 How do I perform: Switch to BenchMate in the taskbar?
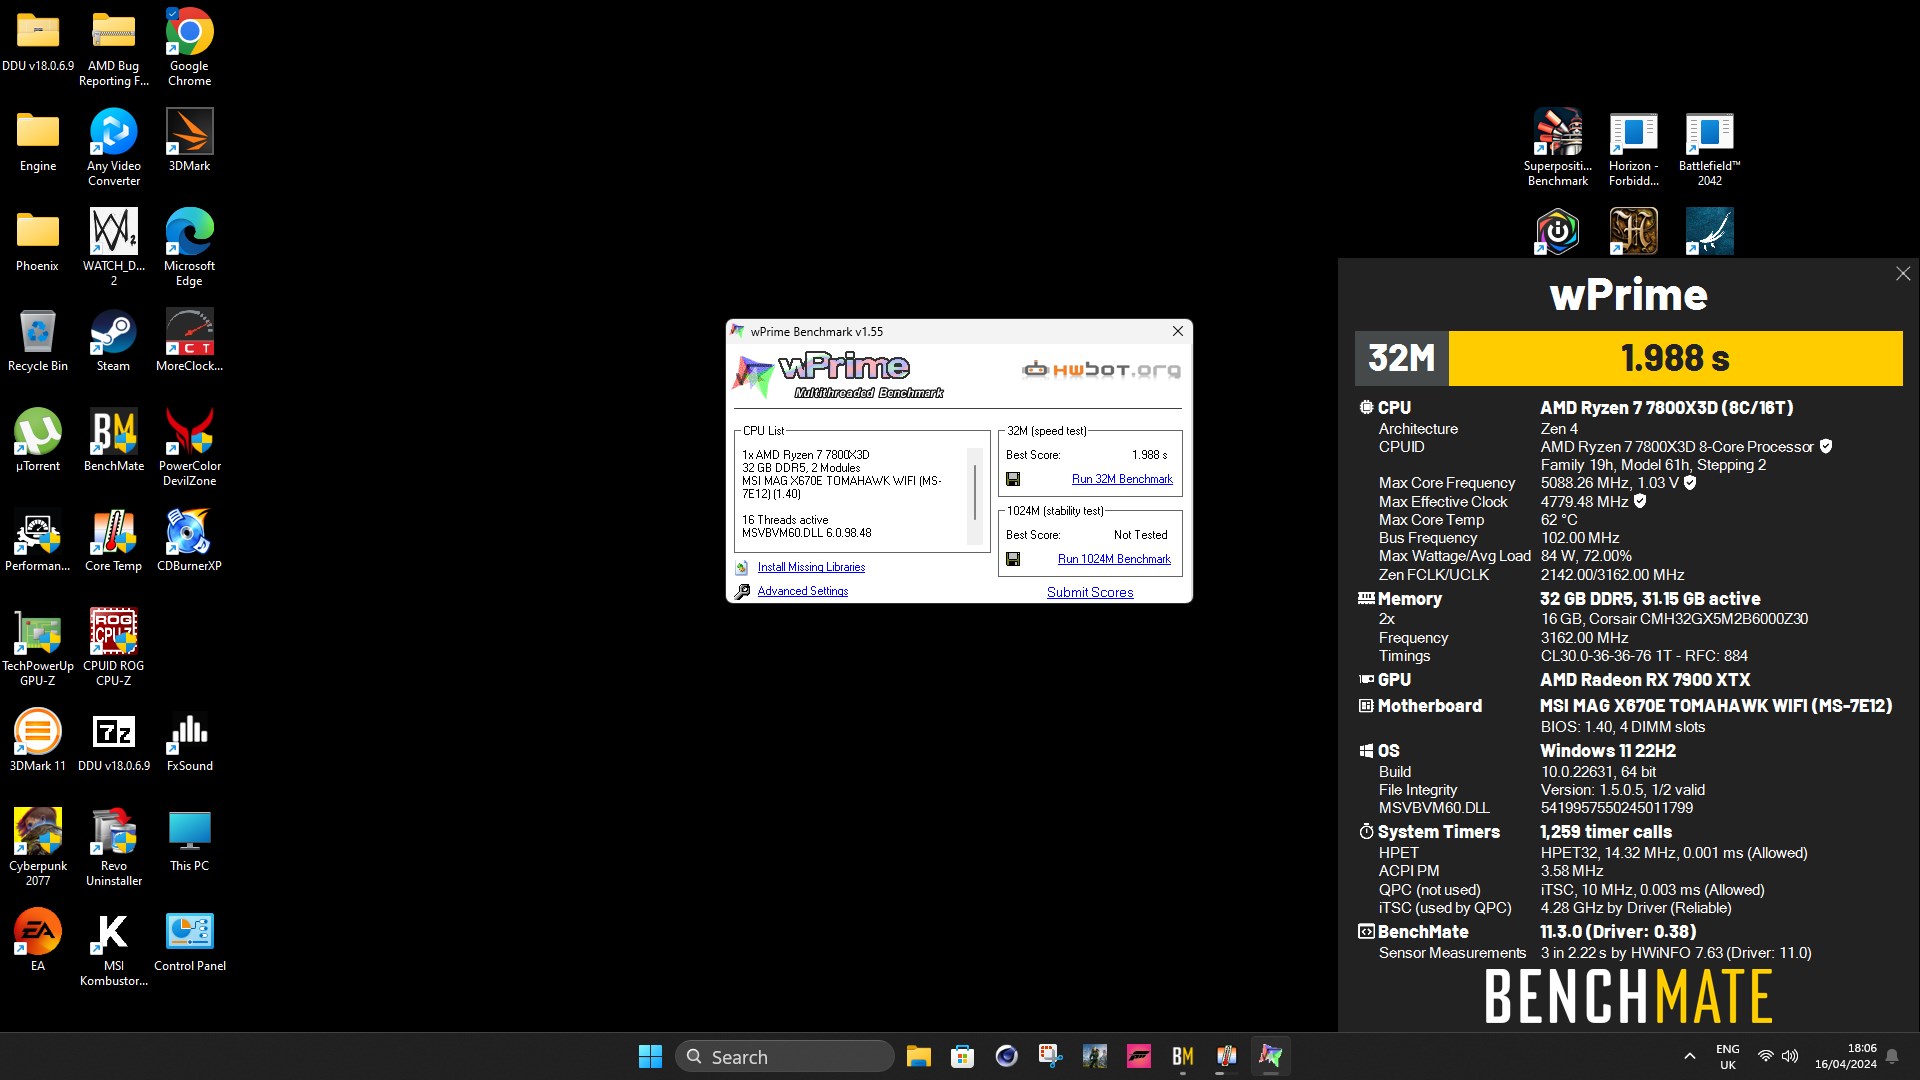[x=1182, y=1056]
